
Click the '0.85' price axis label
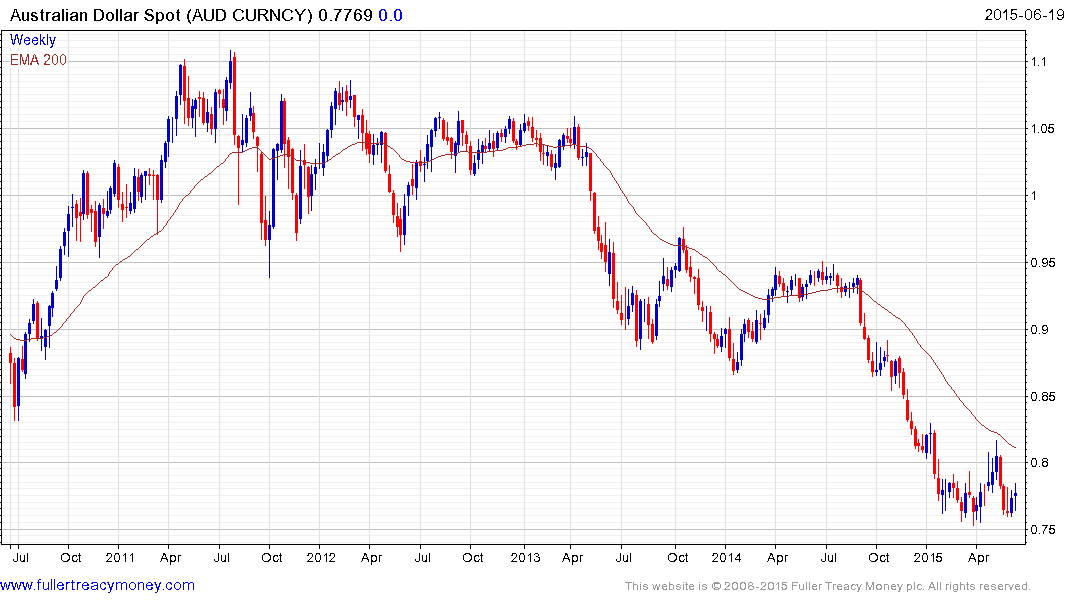1042,396
